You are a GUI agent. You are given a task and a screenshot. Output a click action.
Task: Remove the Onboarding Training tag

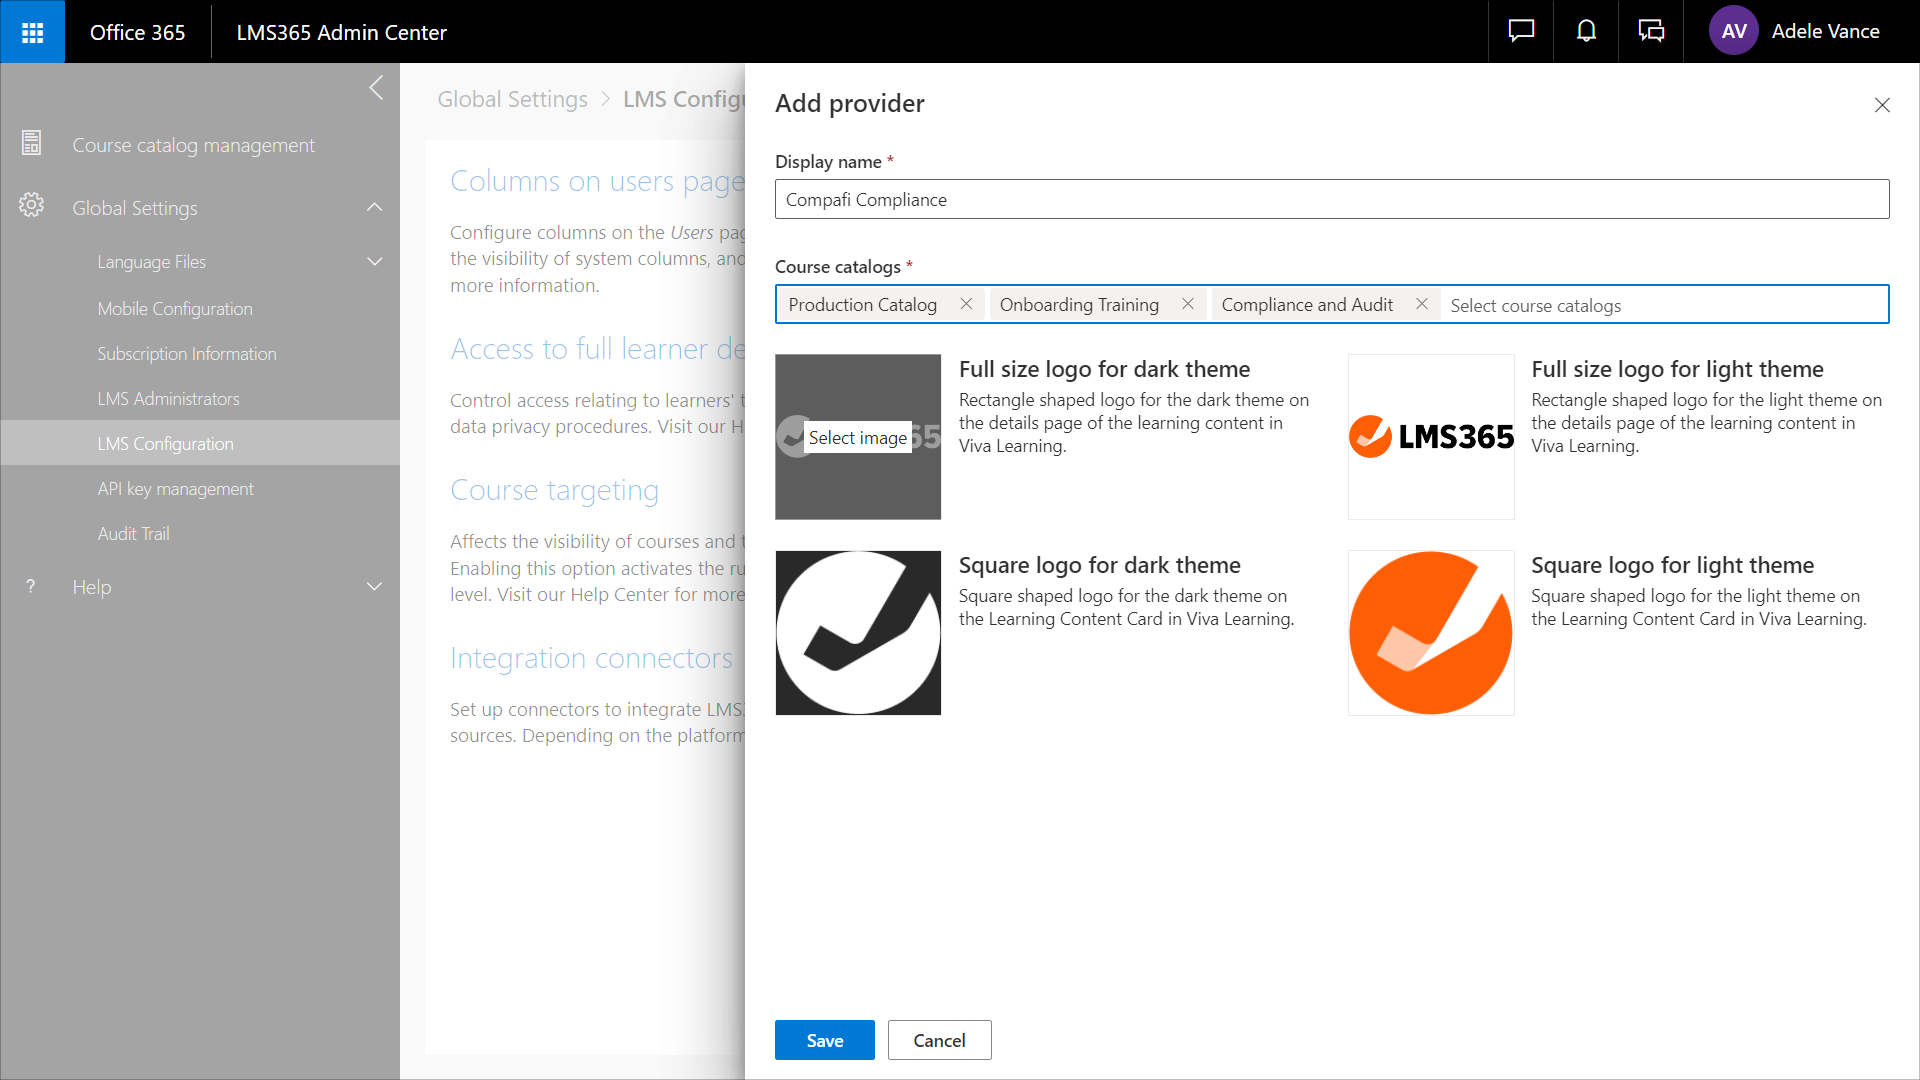[1188, 304]
